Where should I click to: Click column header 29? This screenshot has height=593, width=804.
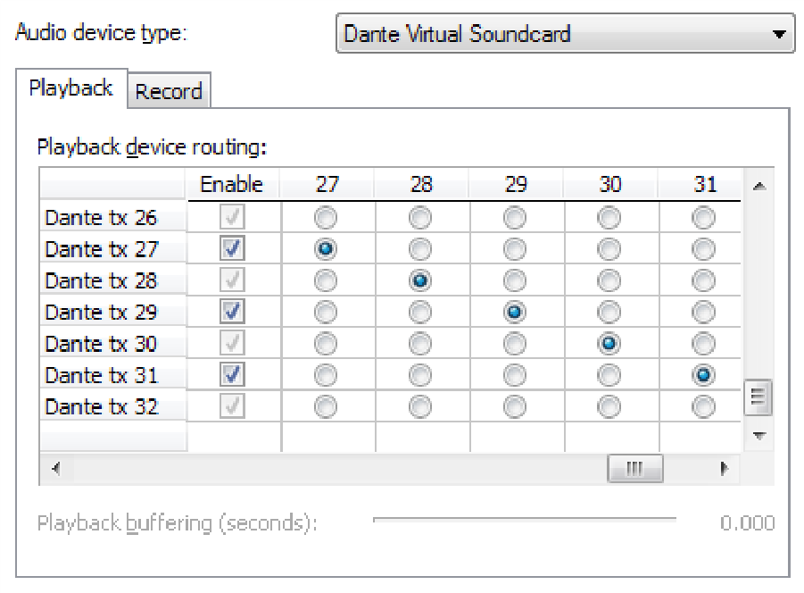pyautogui.click(x=516, y=184)
